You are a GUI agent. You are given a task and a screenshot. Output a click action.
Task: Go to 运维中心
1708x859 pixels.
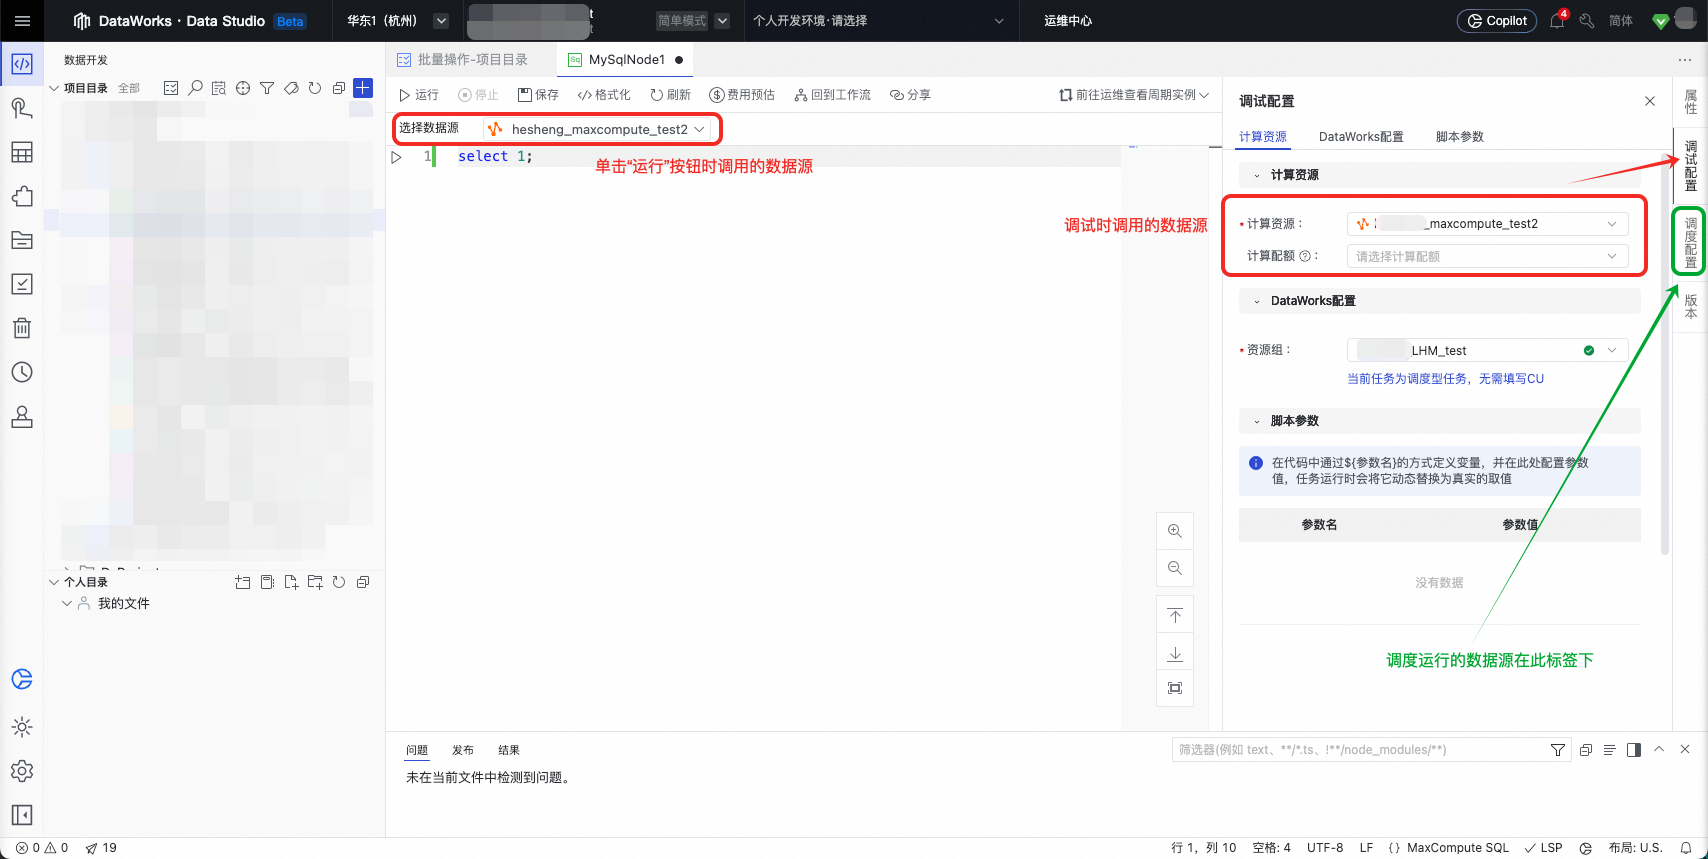click(x=1068, y=21)
